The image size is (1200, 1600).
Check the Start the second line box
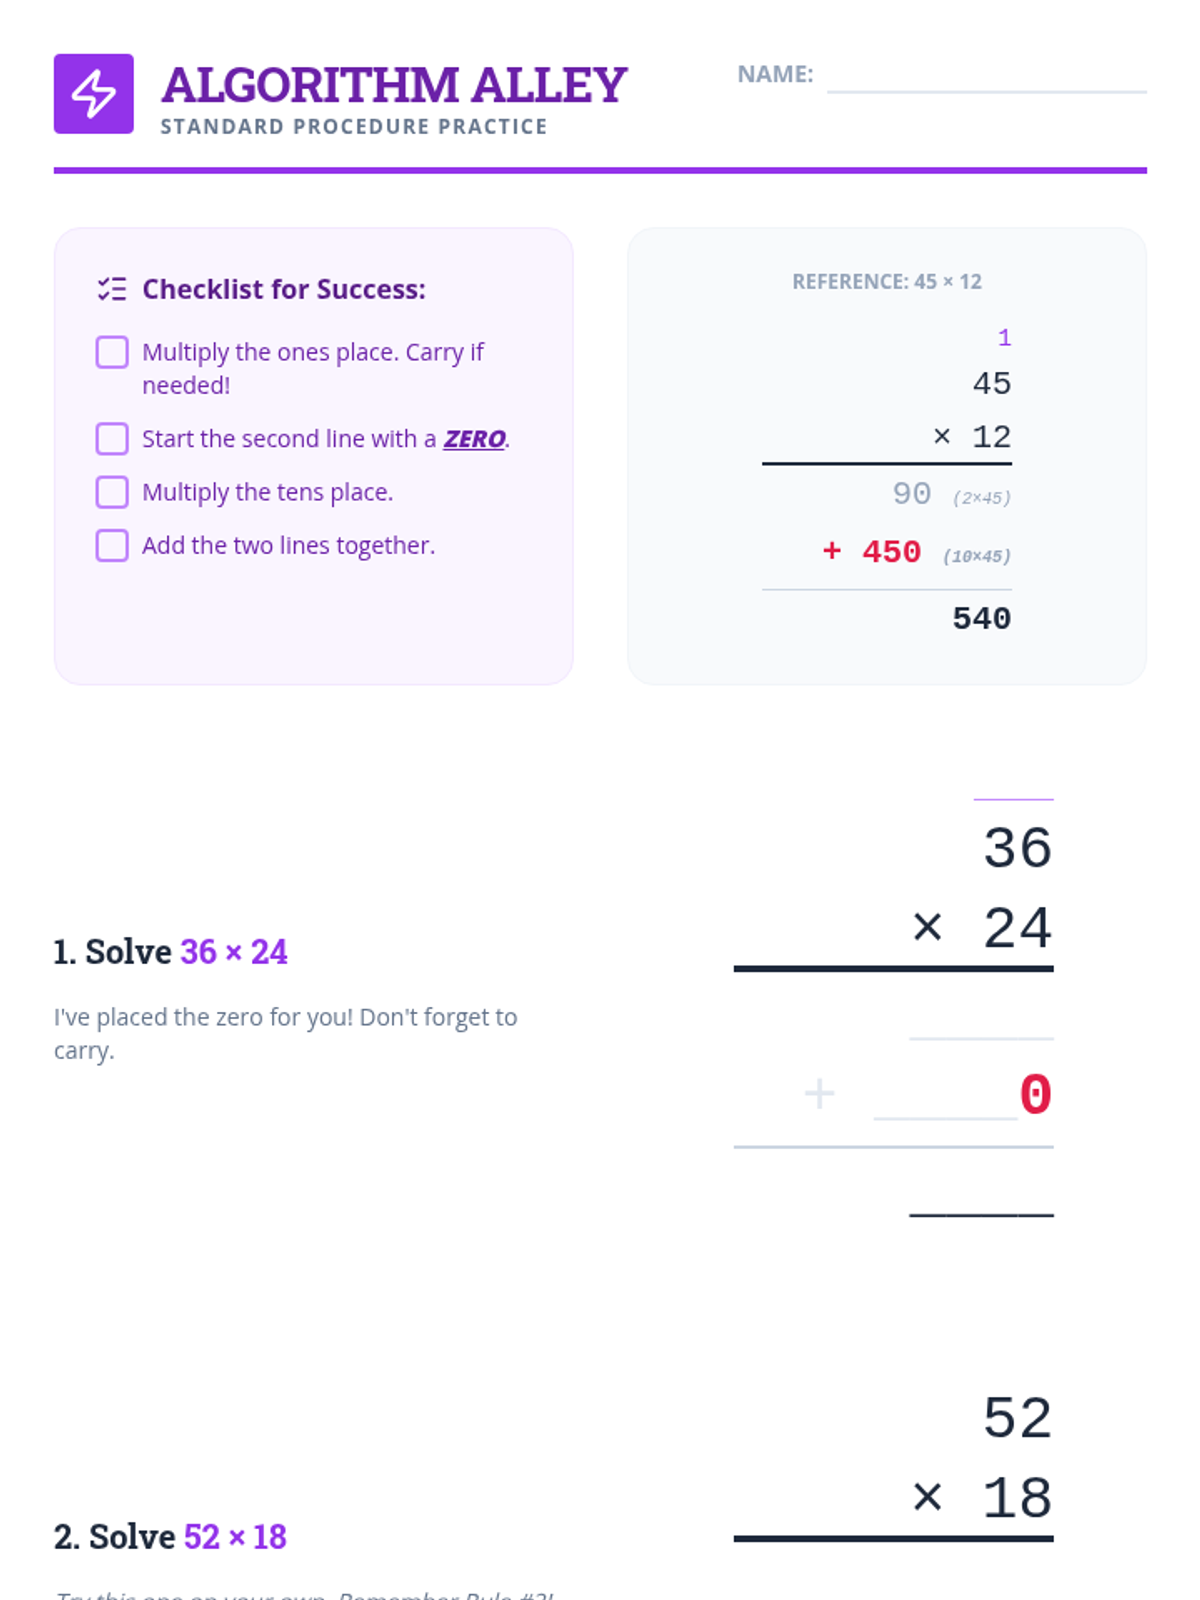click(x=112, y=439)
